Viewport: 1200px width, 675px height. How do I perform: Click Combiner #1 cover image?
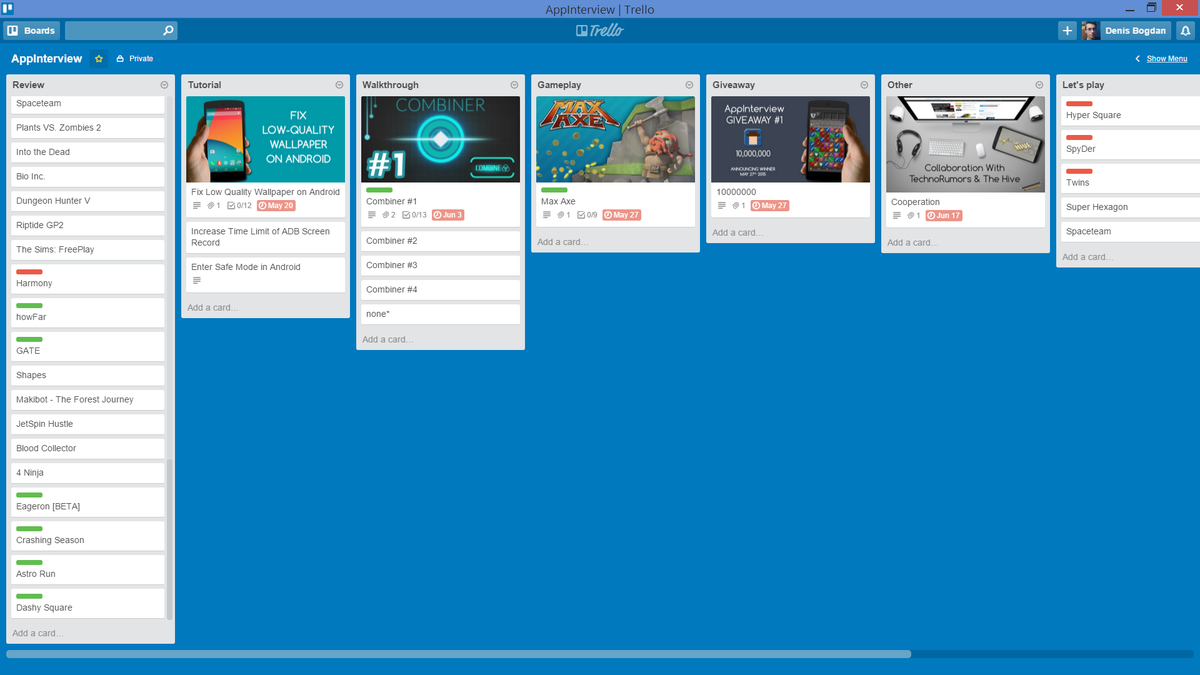(x=440, y=139)
